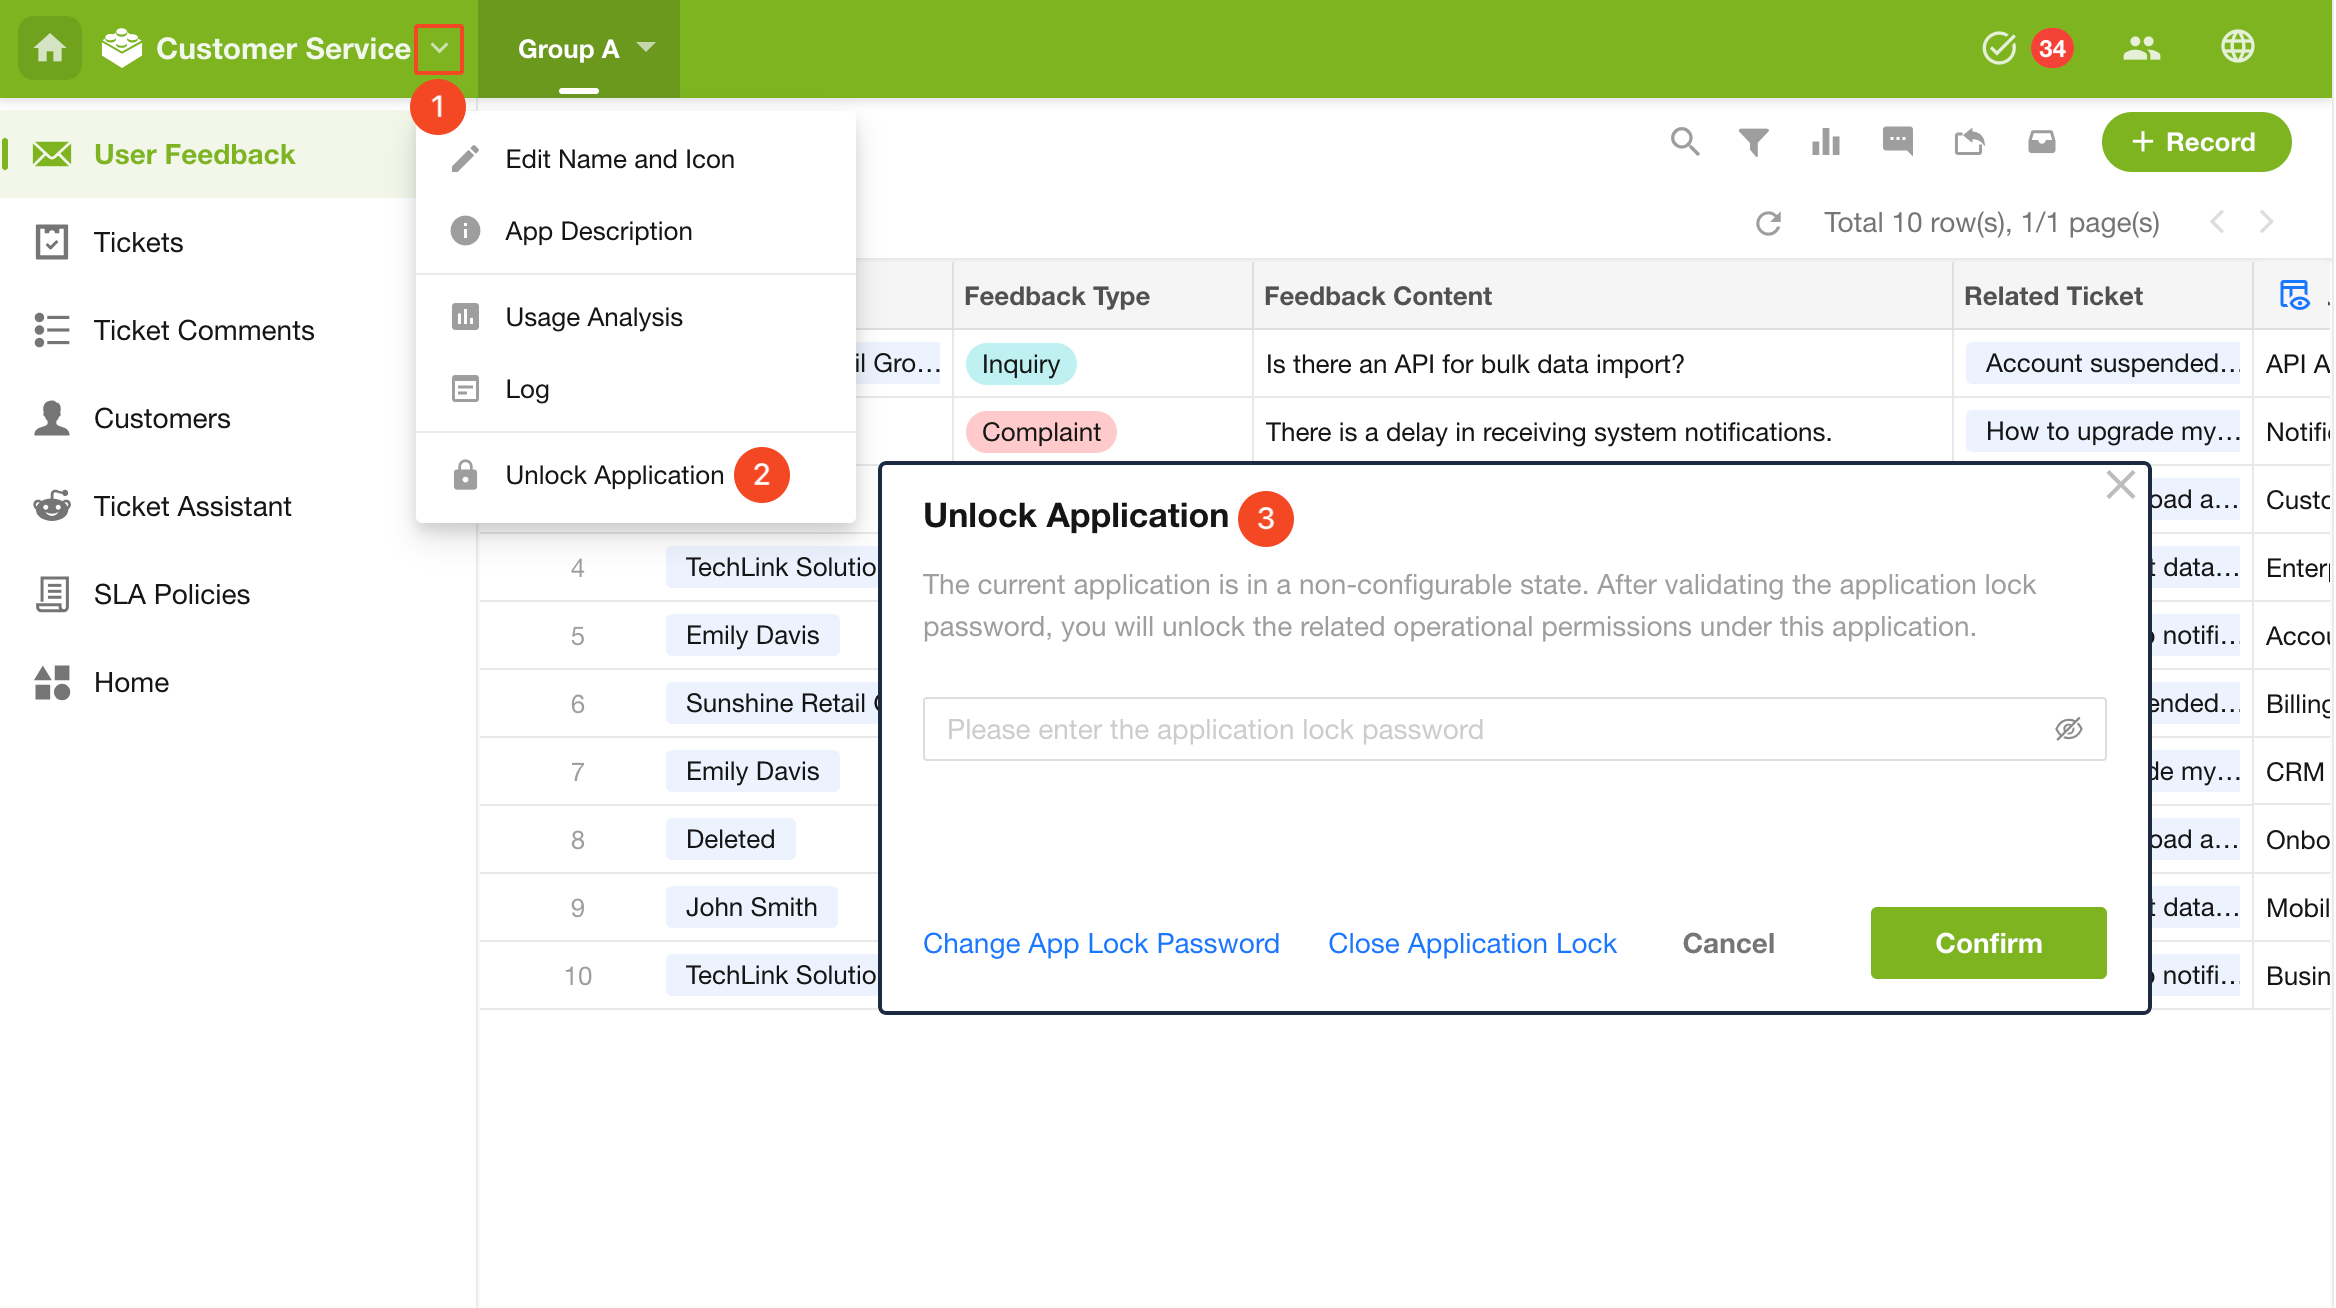
Task: Open the home icon in top bar
Action: (x=50, y=48)
